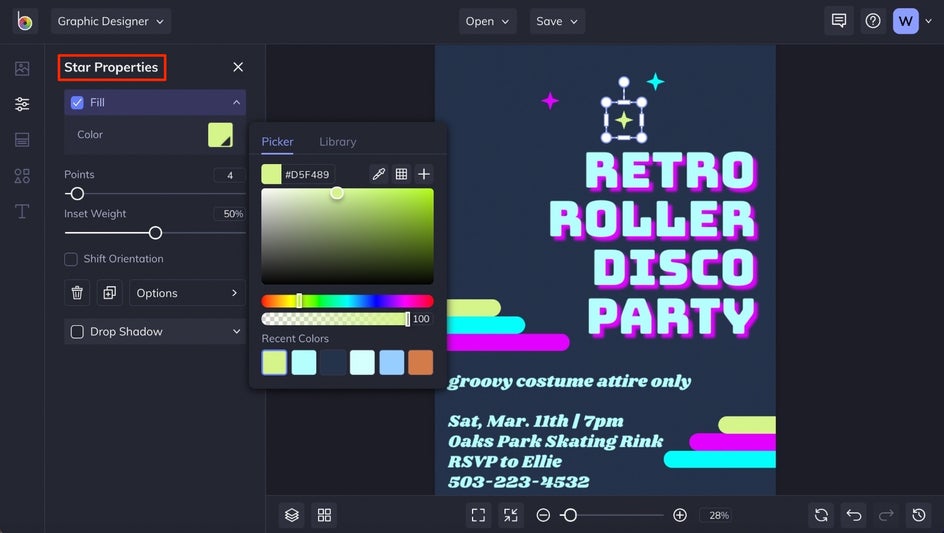
Task: Click the 28% zoom percentage field
Action: click(x=718, y=515)
